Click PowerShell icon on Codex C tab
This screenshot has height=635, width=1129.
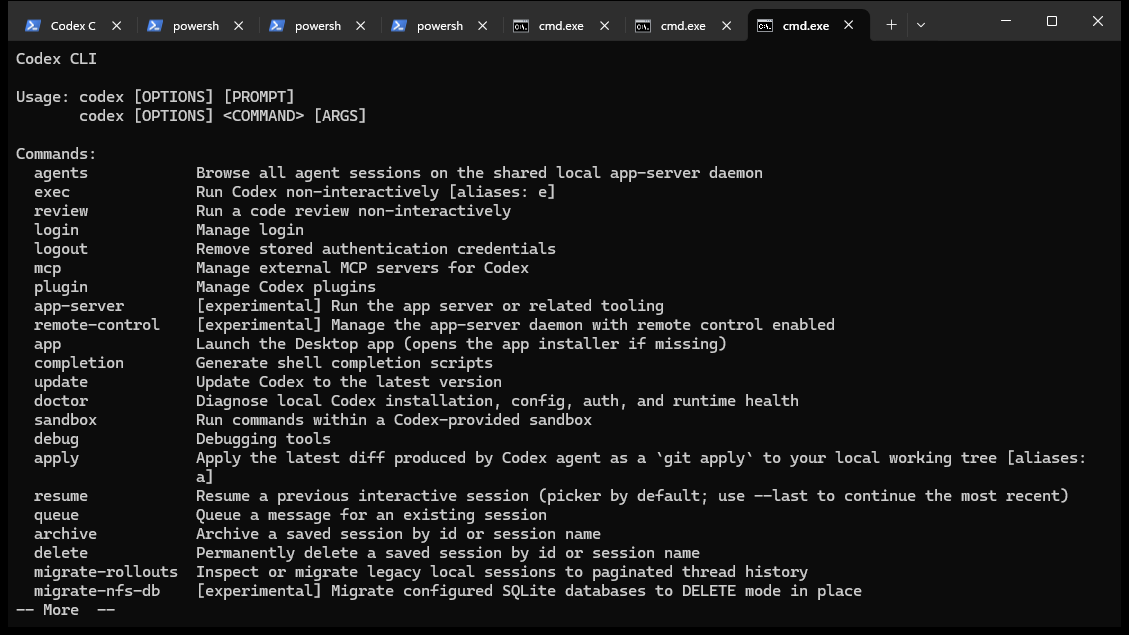32,25
